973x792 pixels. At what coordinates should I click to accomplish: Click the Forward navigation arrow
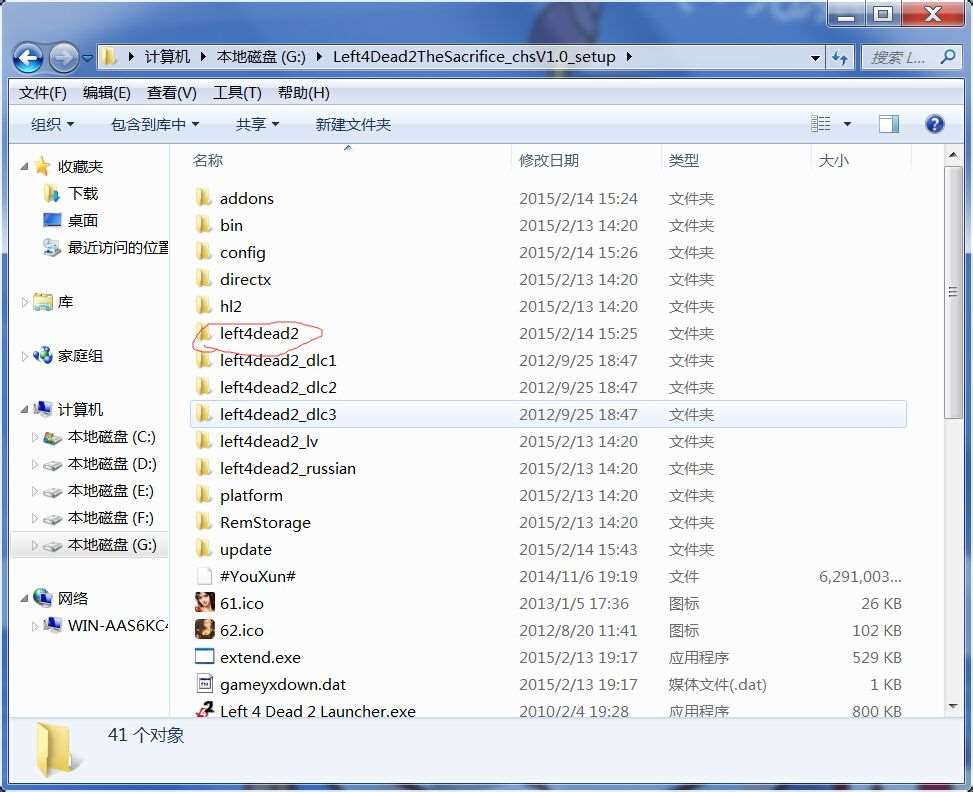click(64, 58)
